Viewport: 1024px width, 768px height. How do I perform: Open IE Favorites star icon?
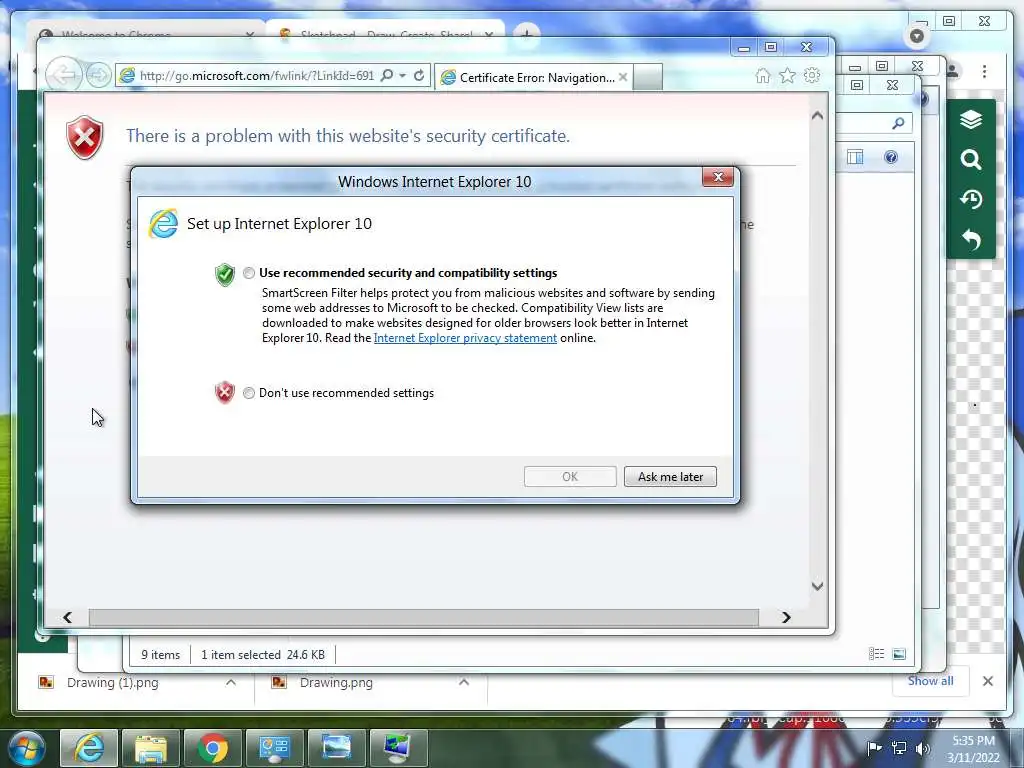(x=788, y=76)
